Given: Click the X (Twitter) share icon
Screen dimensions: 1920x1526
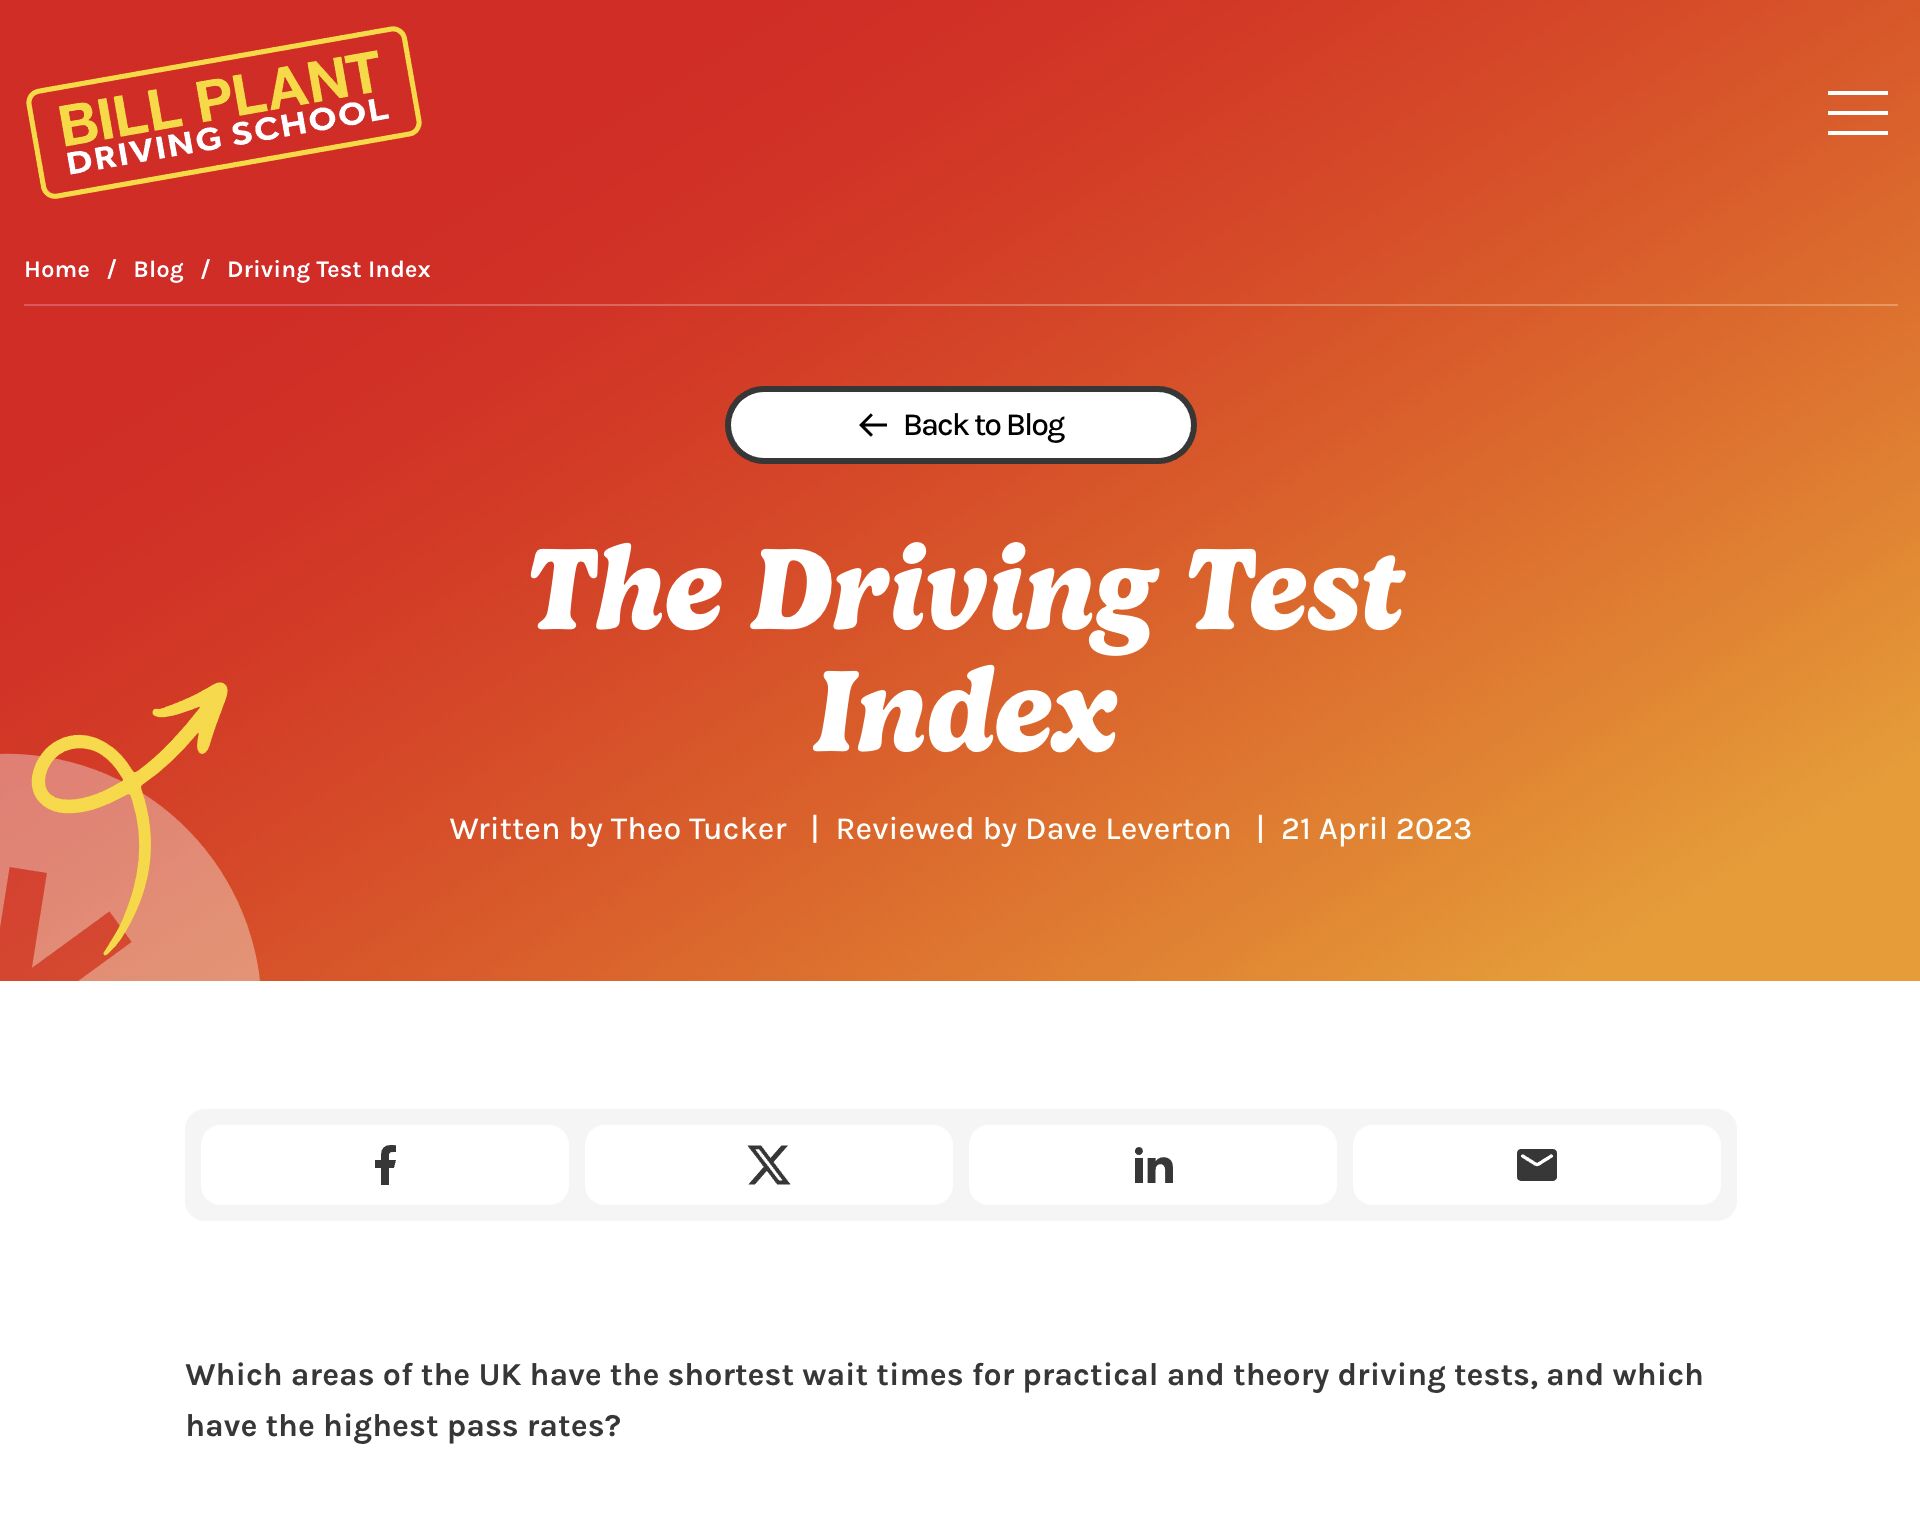Looking at the screenshot, I should pyautogui.click(x=768, y=1163).
